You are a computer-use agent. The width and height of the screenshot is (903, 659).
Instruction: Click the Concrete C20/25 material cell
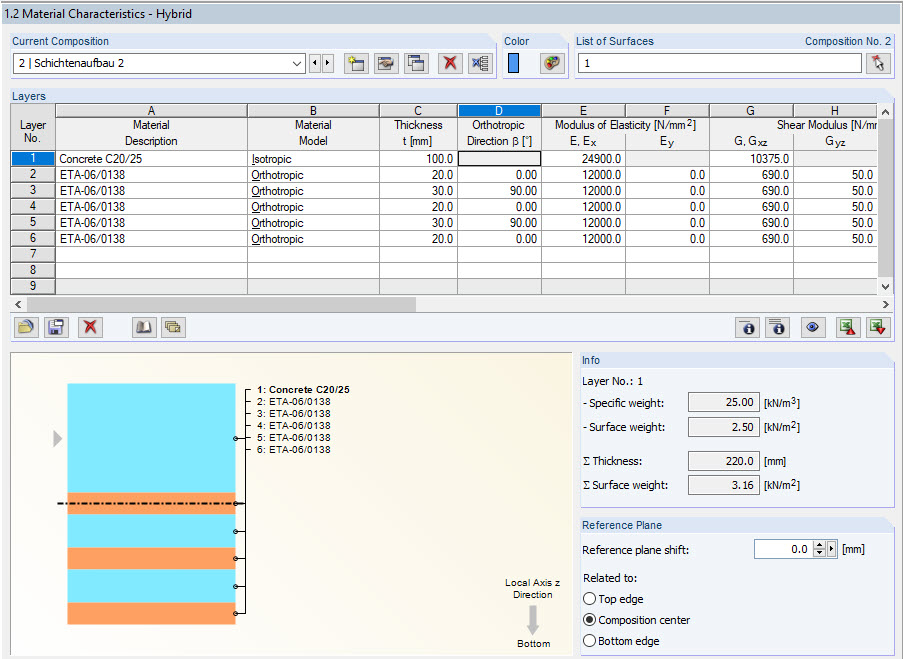point(151,158)
